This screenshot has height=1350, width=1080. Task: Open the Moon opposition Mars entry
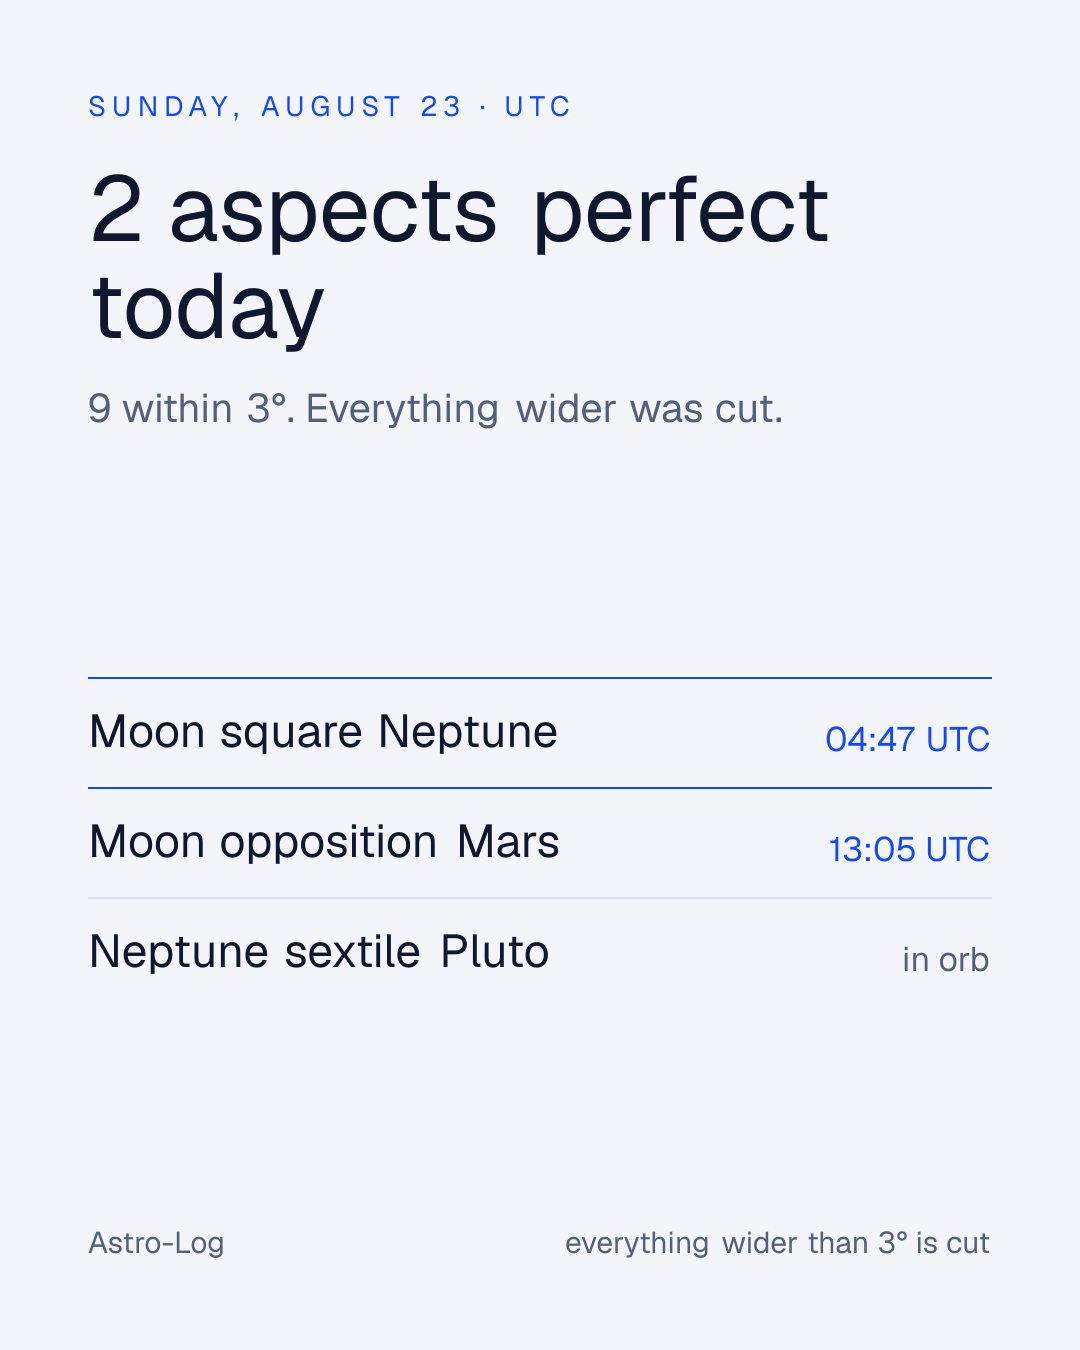pos(540,843)
